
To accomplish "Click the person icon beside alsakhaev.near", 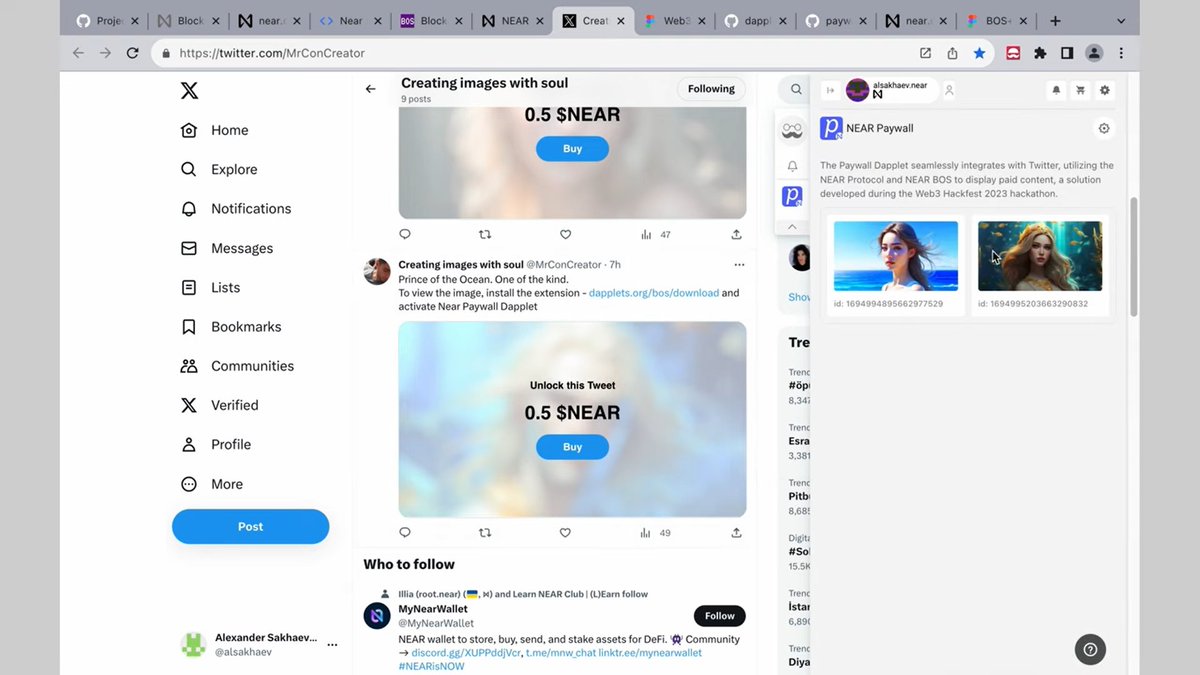I will tap(949, 90).
